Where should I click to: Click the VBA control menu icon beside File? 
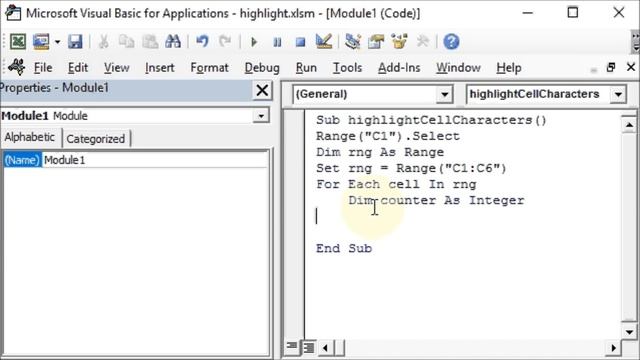[x=17, y=67]
